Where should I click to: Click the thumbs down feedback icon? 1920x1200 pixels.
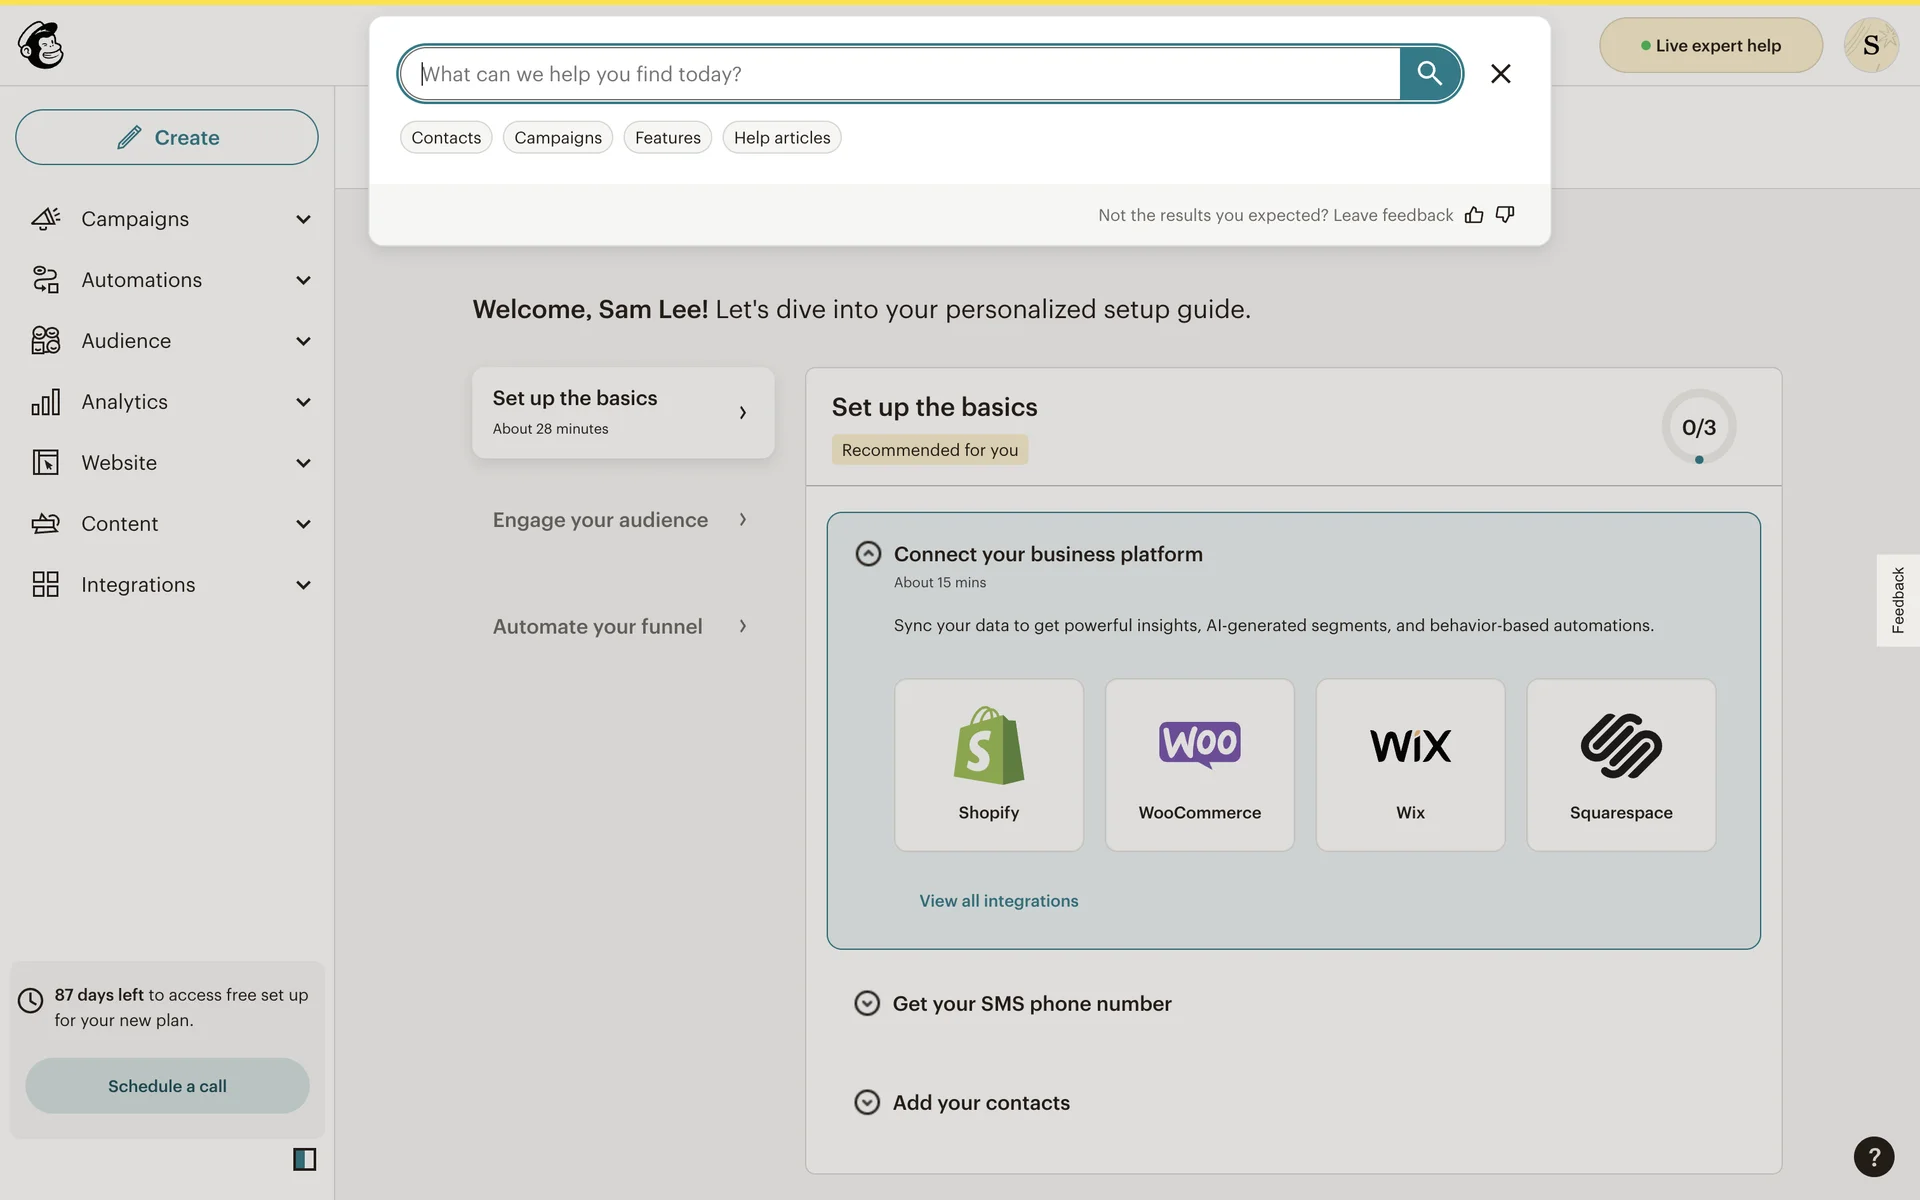point(1504,215)
